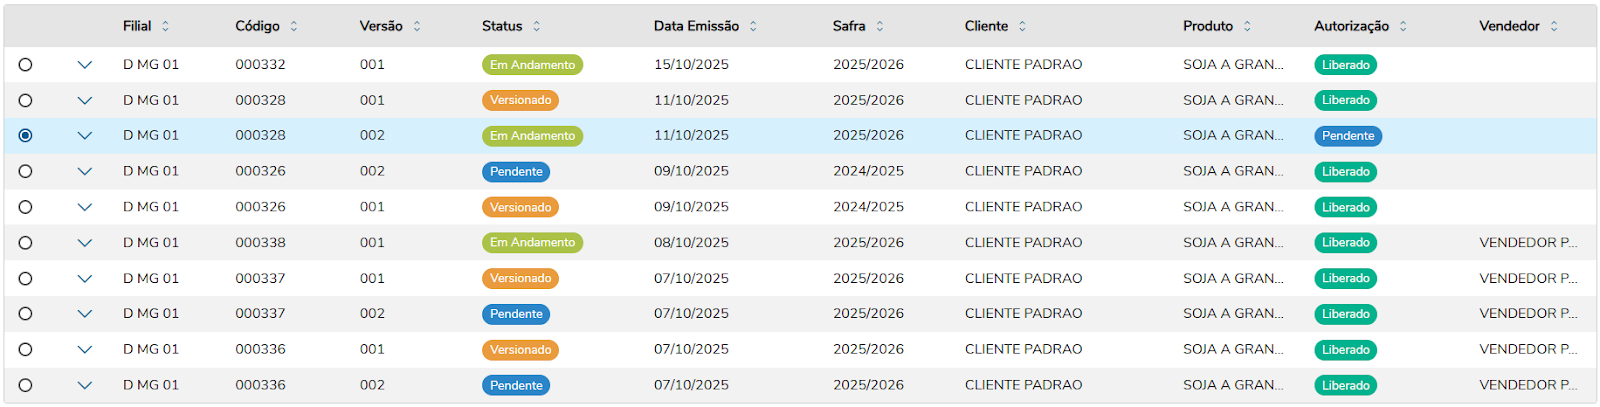Click the Código column sort icon
The height and width of the screenshot is (407, 1600).
[x=294, y=26]
